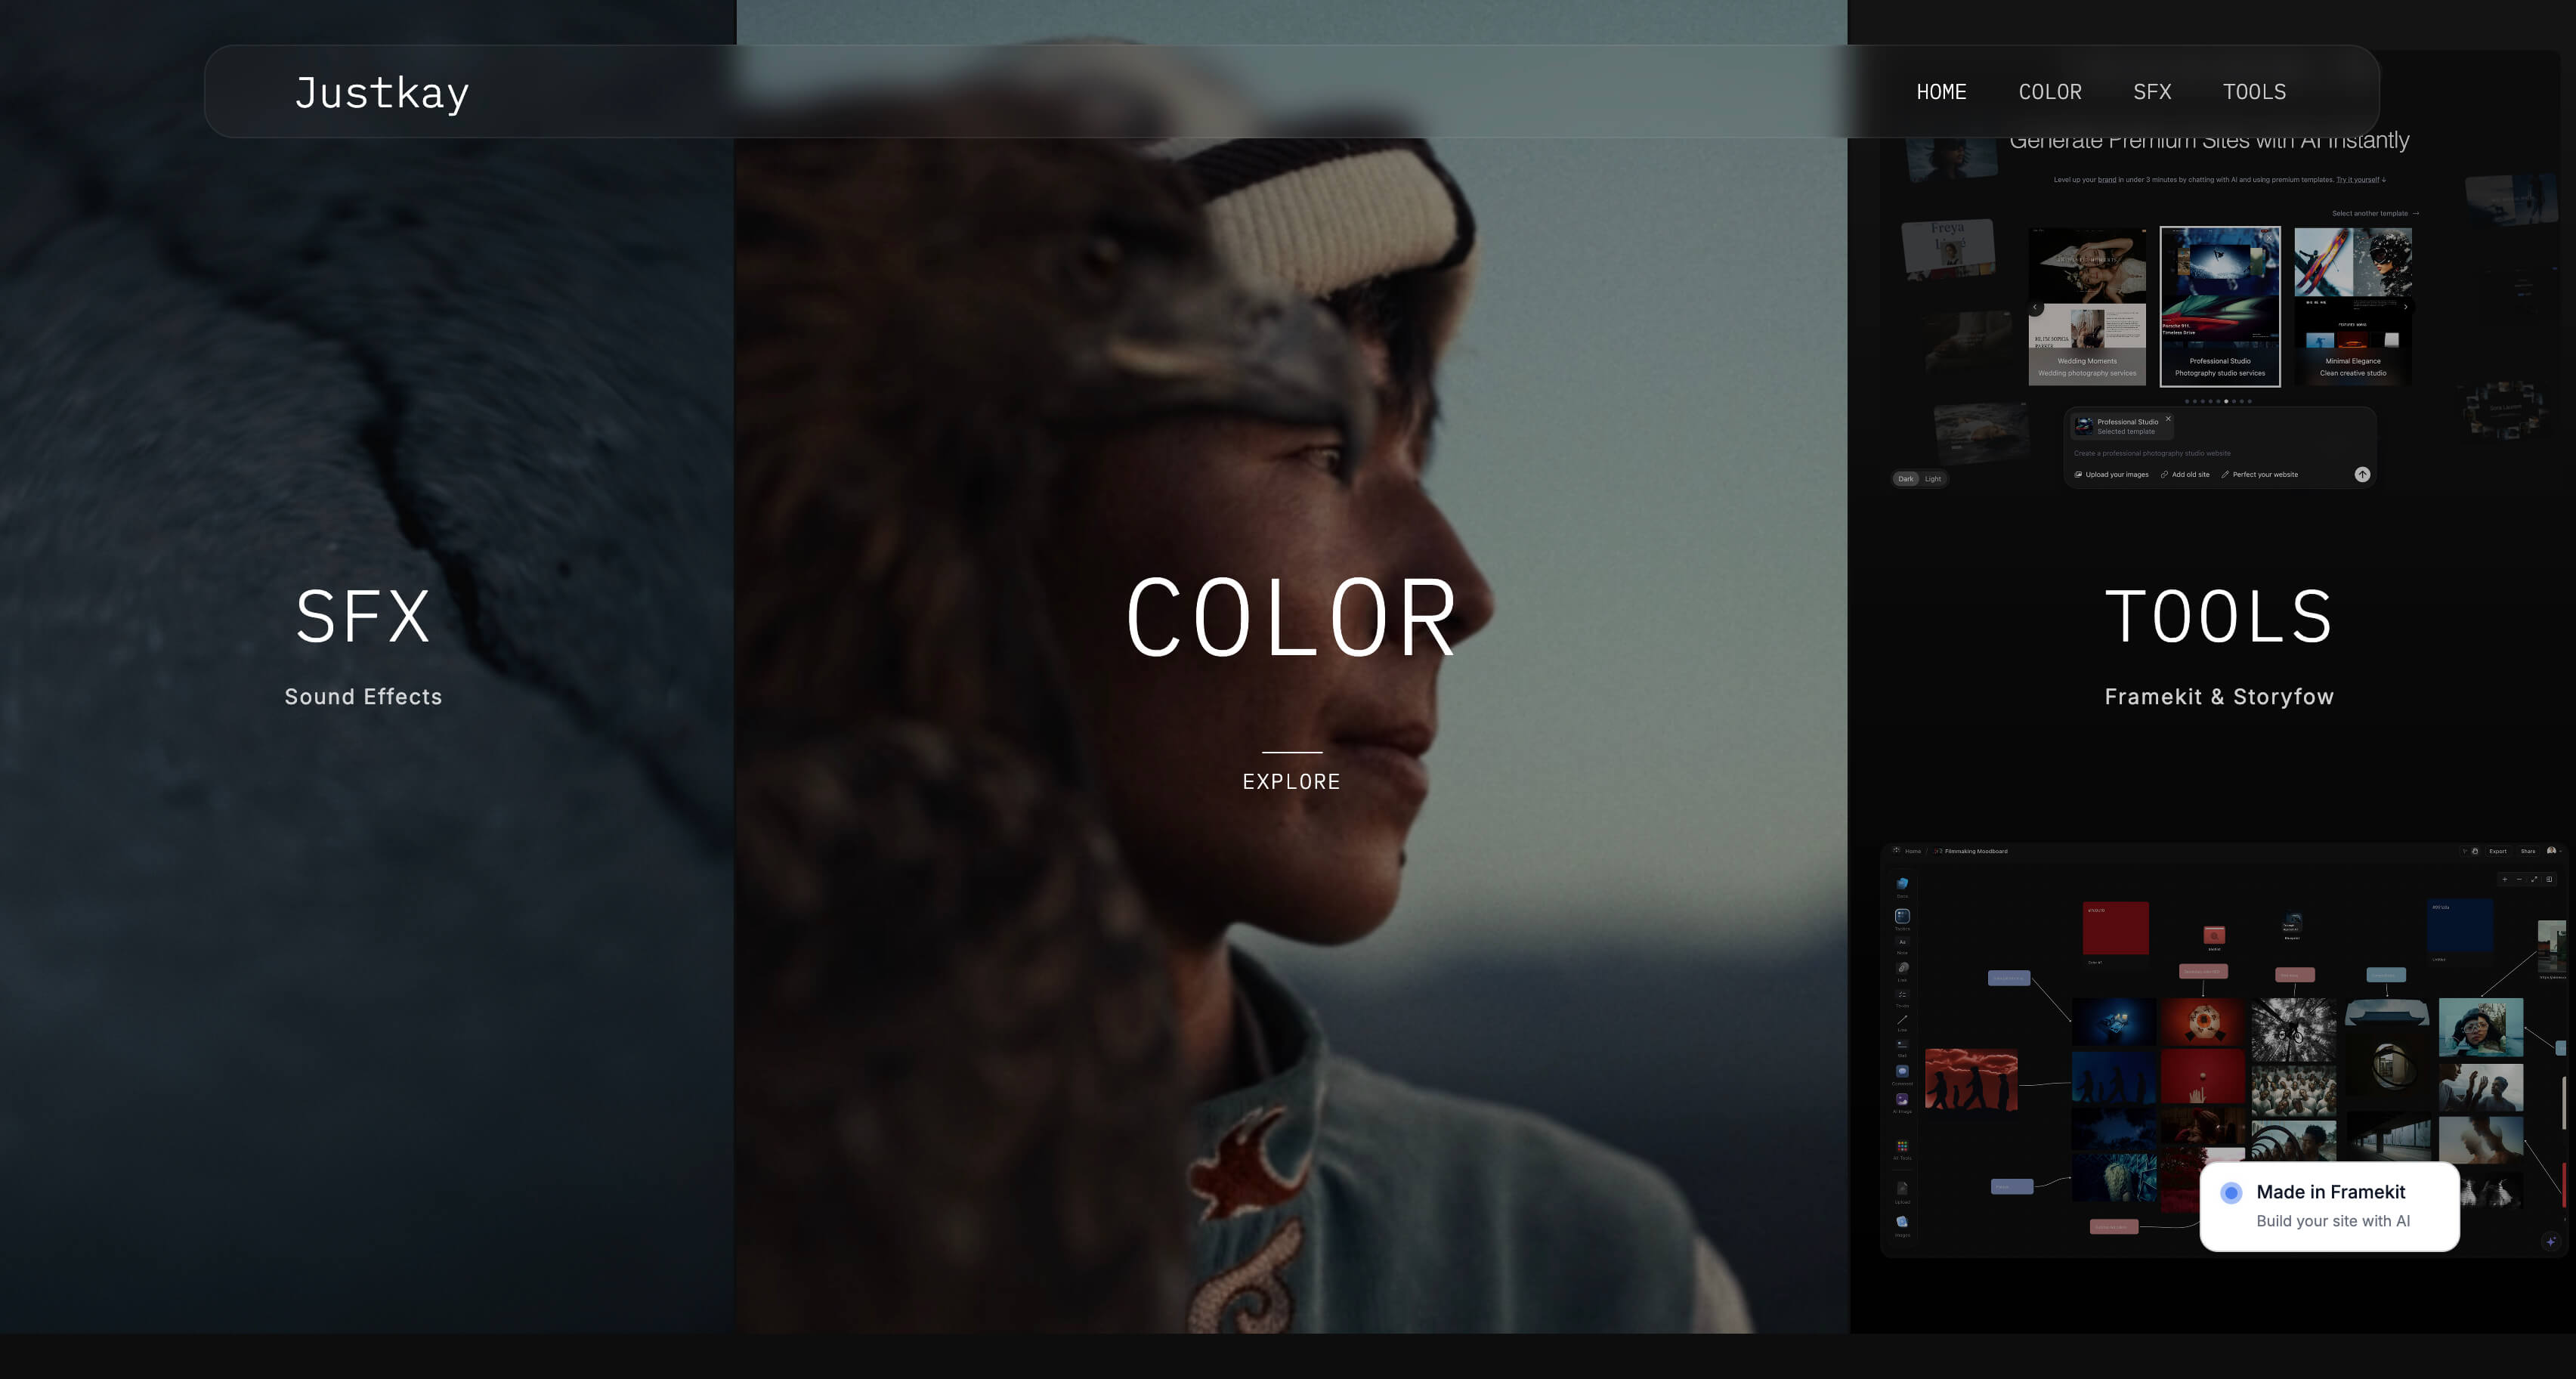Click Share button in Storyflow preview
Viewport: 2576px width, 1379px height.
(x=2528, y=852)
